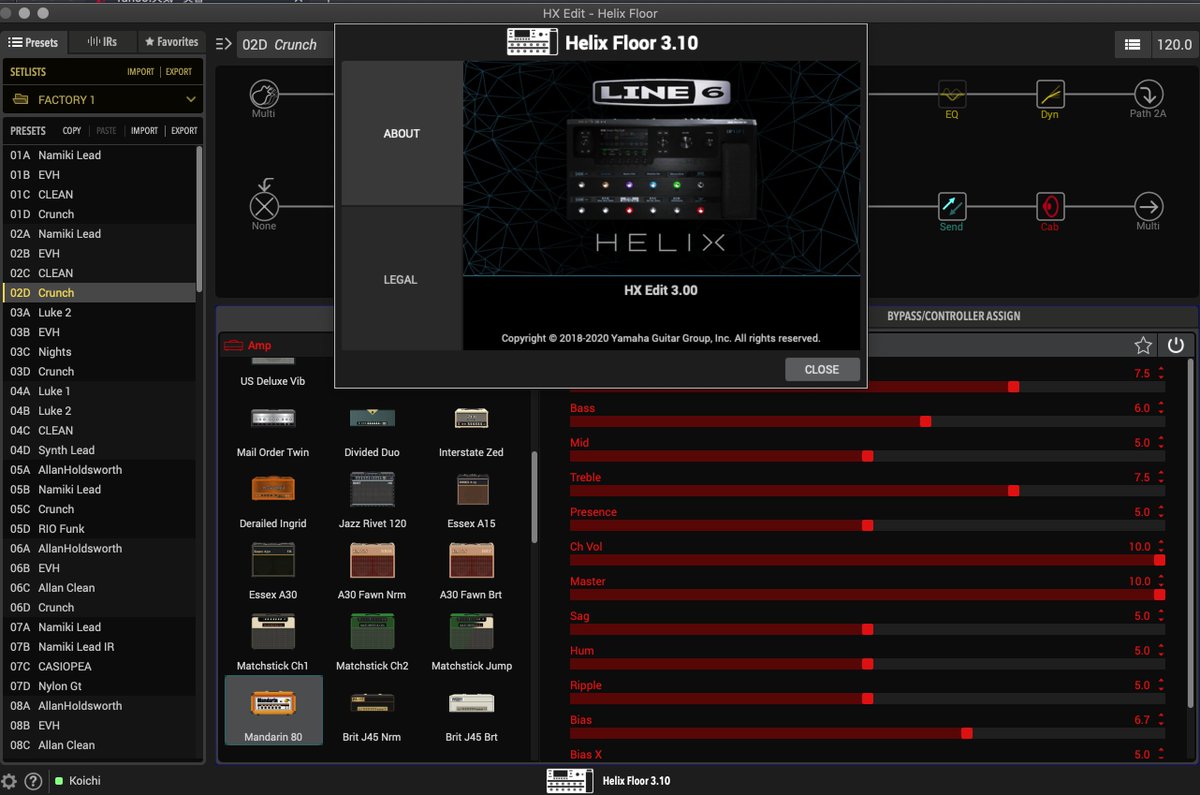Adjust the Treble value stepper
Image resolution: width=1200 pixels, height=795 pixels.
tap(1161, 477)
